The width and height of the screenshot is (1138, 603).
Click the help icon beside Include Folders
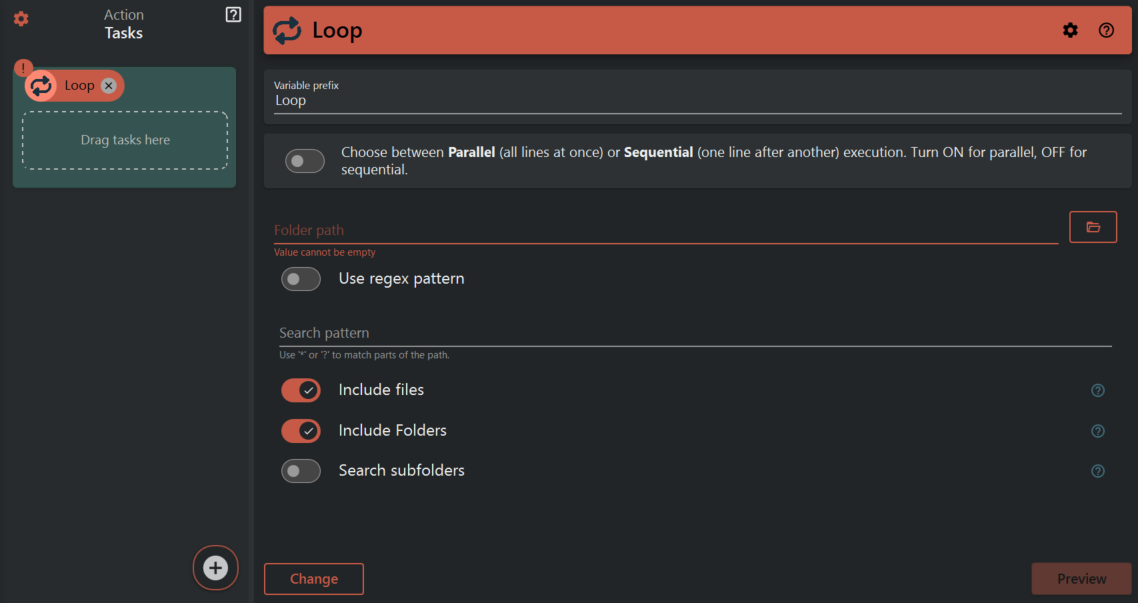(1097, 430)
